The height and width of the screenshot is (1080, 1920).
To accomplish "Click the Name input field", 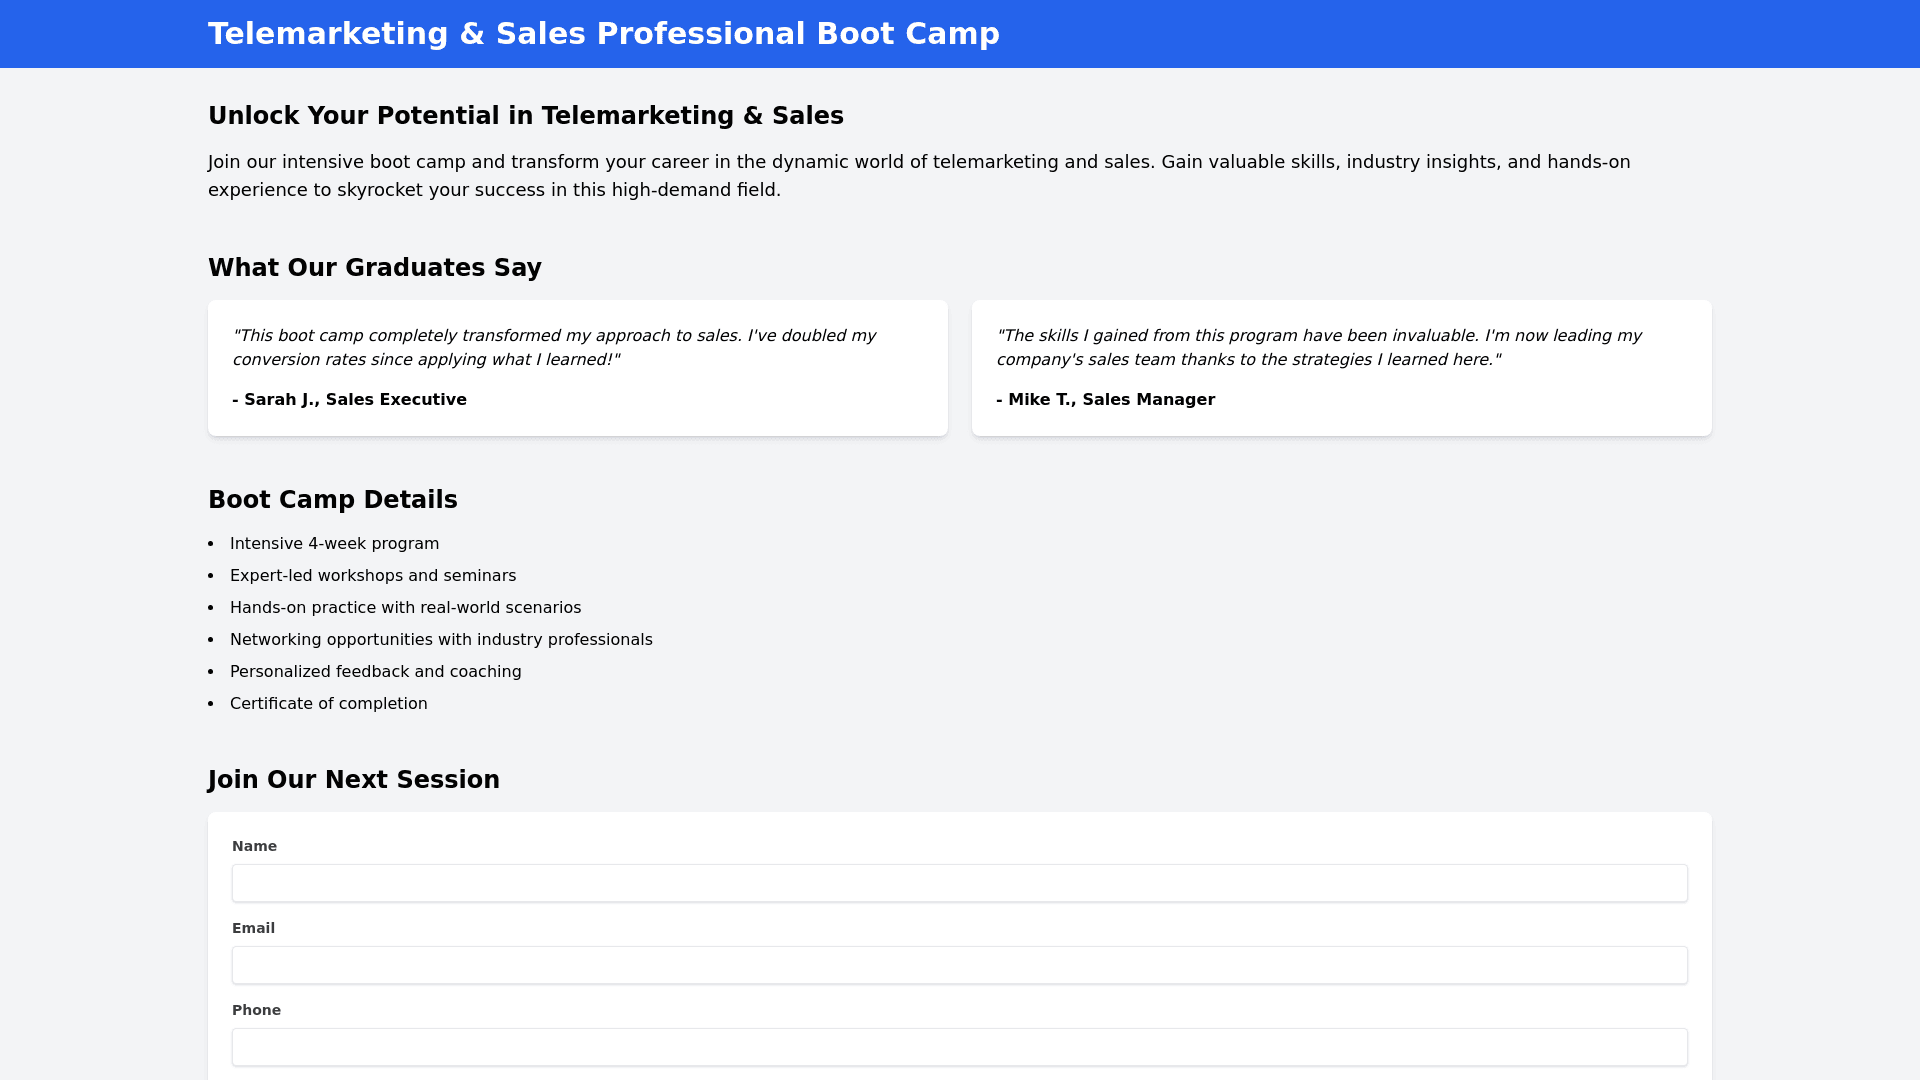I will (x=959, y=883).
